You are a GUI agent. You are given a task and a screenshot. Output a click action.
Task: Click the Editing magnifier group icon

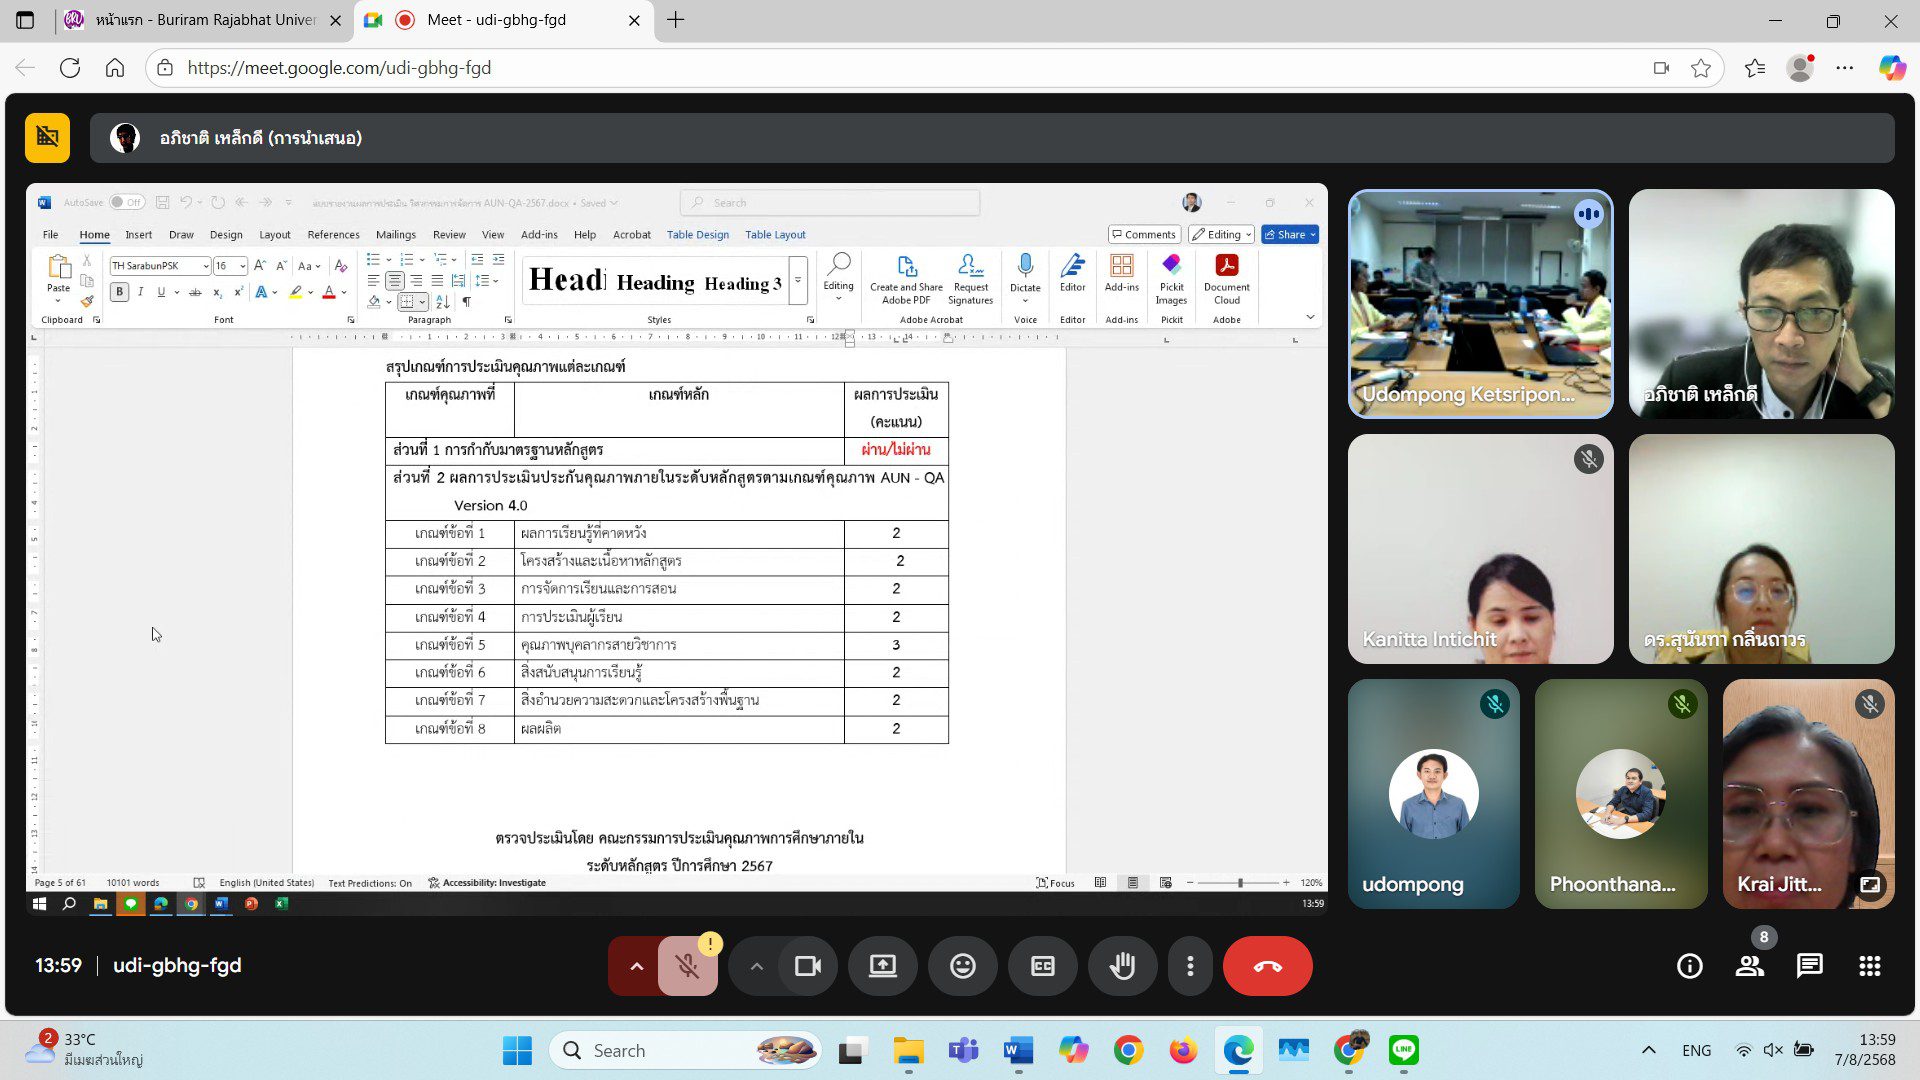[x=839, y=273]
